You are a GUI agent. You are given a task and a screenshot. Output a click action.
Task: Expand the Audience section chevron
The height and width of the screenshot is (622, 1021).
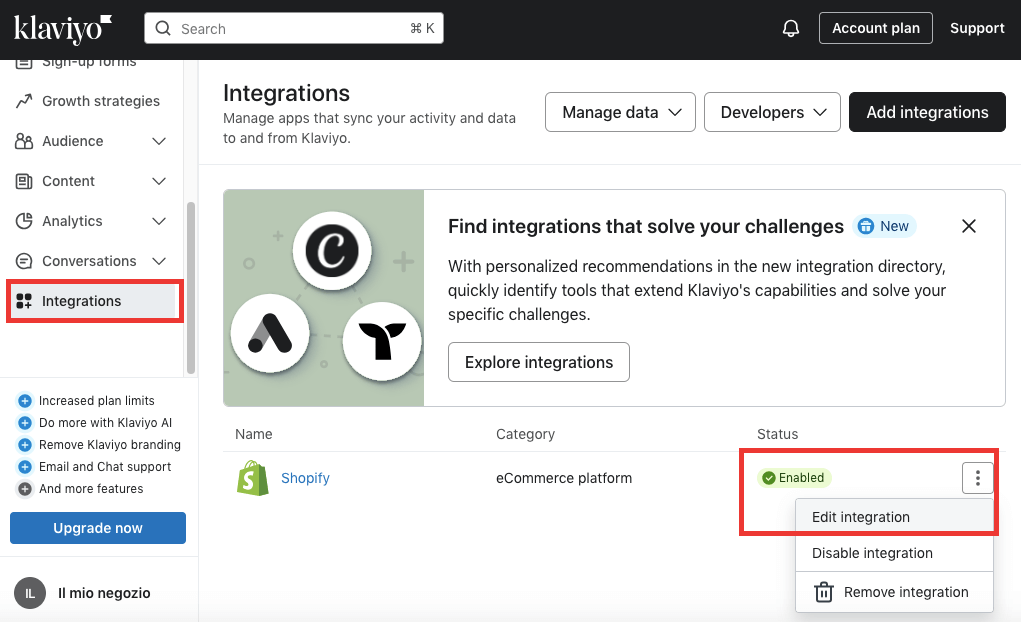[159, 141]
